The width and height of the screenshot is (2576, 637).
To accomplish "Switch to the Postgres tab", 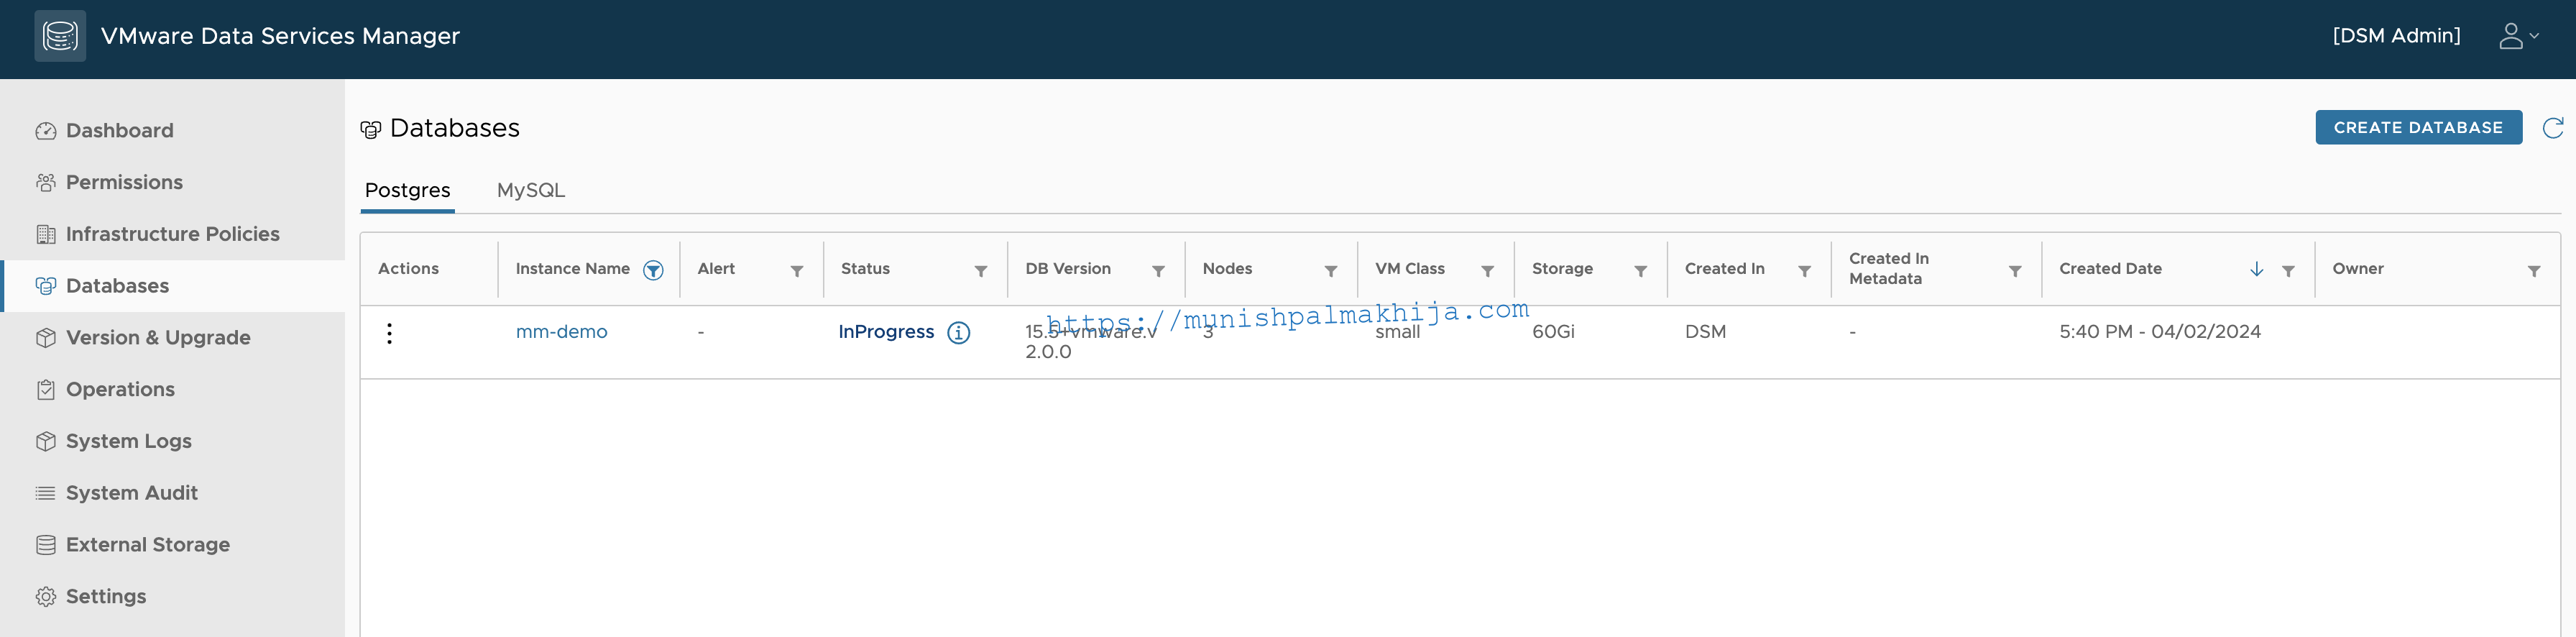I will 408,190.
